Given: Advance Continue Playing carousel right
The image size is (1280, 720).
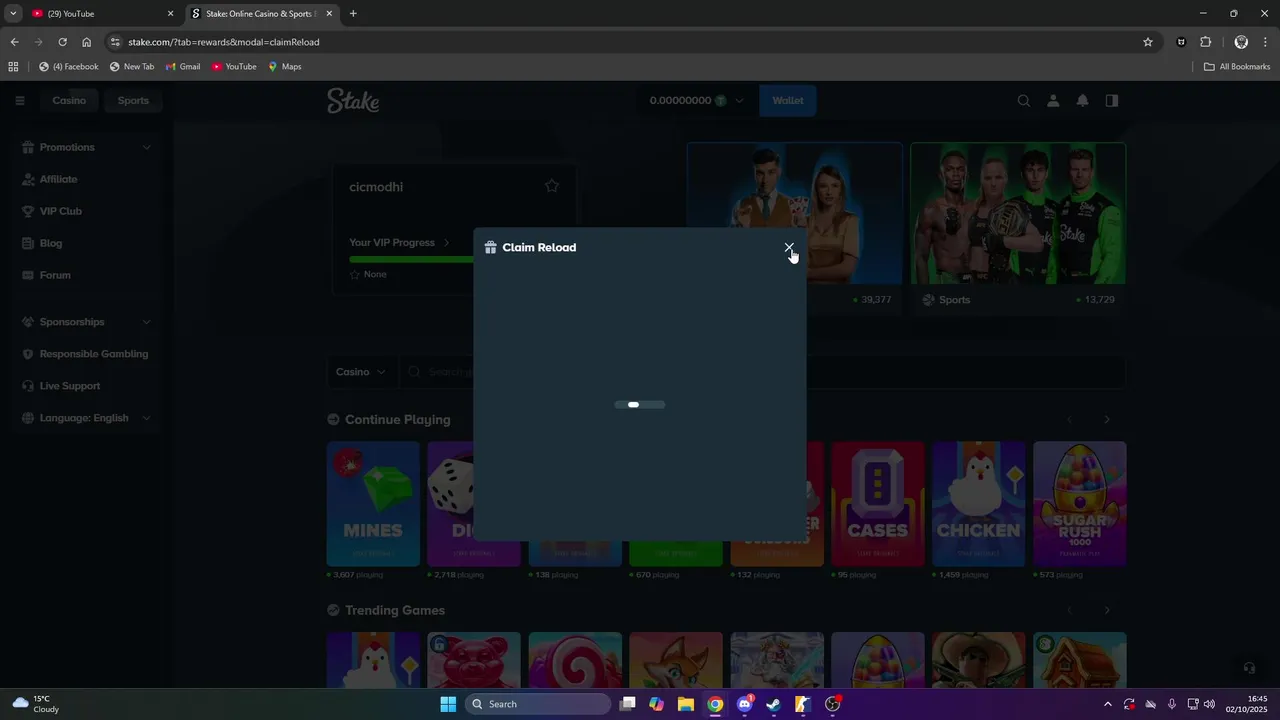Looking at the screenshot, I should point(1107,420).
